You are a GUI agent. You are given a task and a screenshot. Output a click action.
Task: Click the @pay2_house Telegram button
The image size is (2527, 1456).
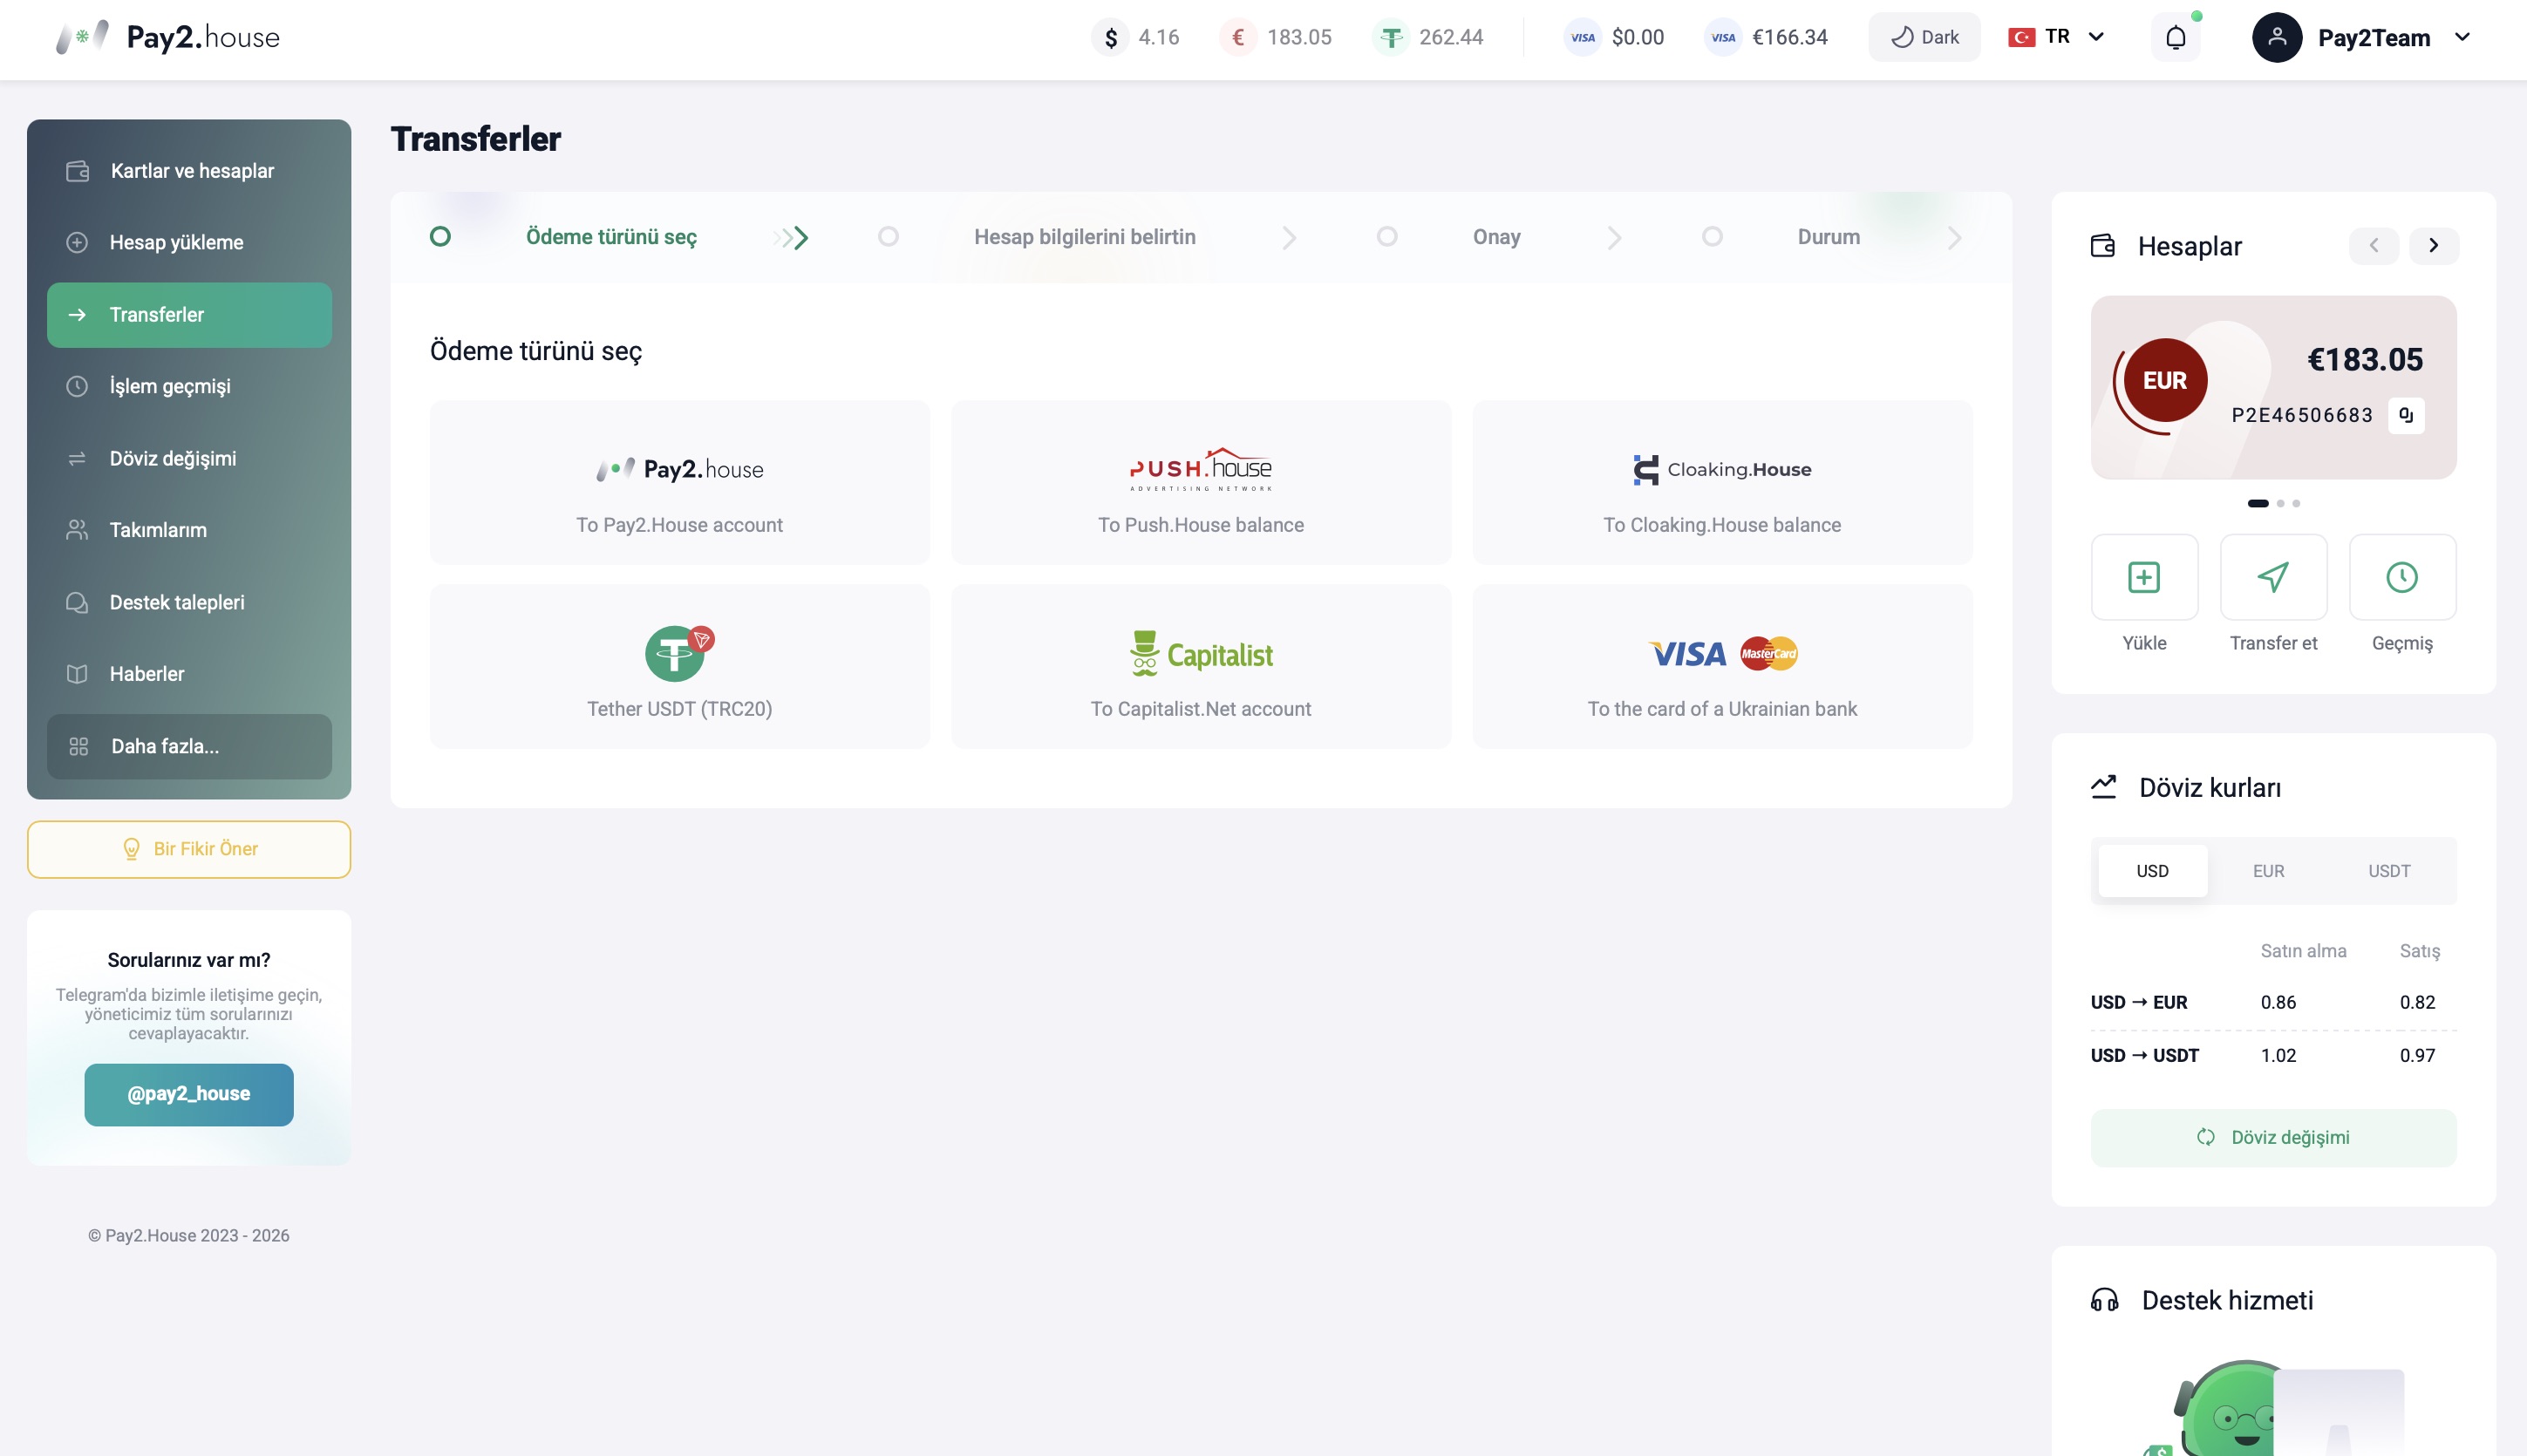pyautogui.click(x=189, y=1095)
